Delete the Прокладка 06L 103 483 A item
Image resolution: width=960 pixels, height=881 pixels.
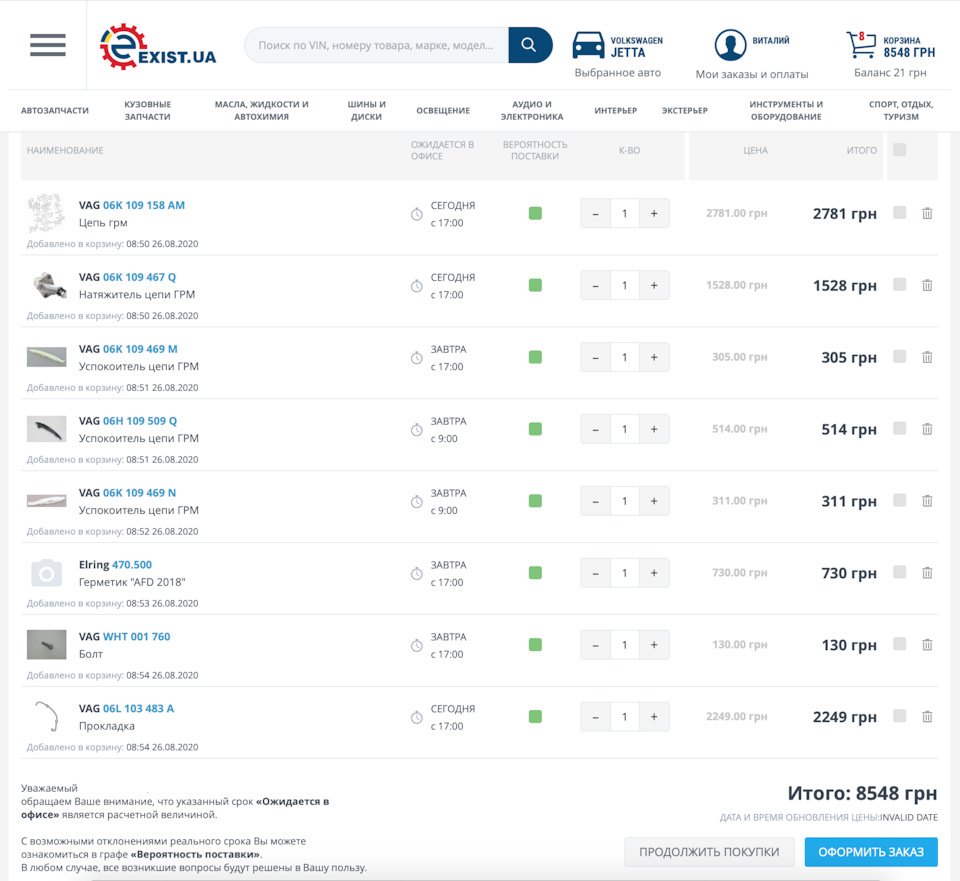coord(927,717)
